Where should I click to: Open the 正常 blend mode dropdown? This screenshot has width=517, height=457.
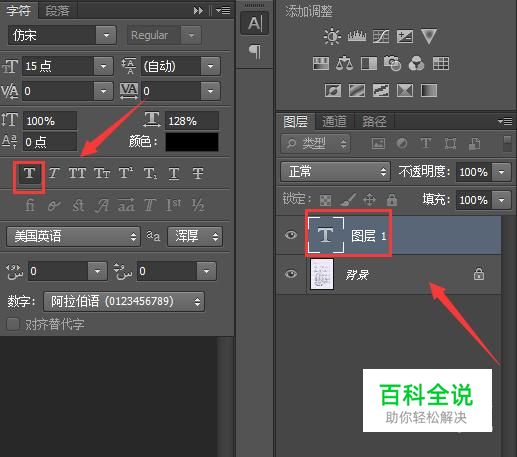pos(335,172)
